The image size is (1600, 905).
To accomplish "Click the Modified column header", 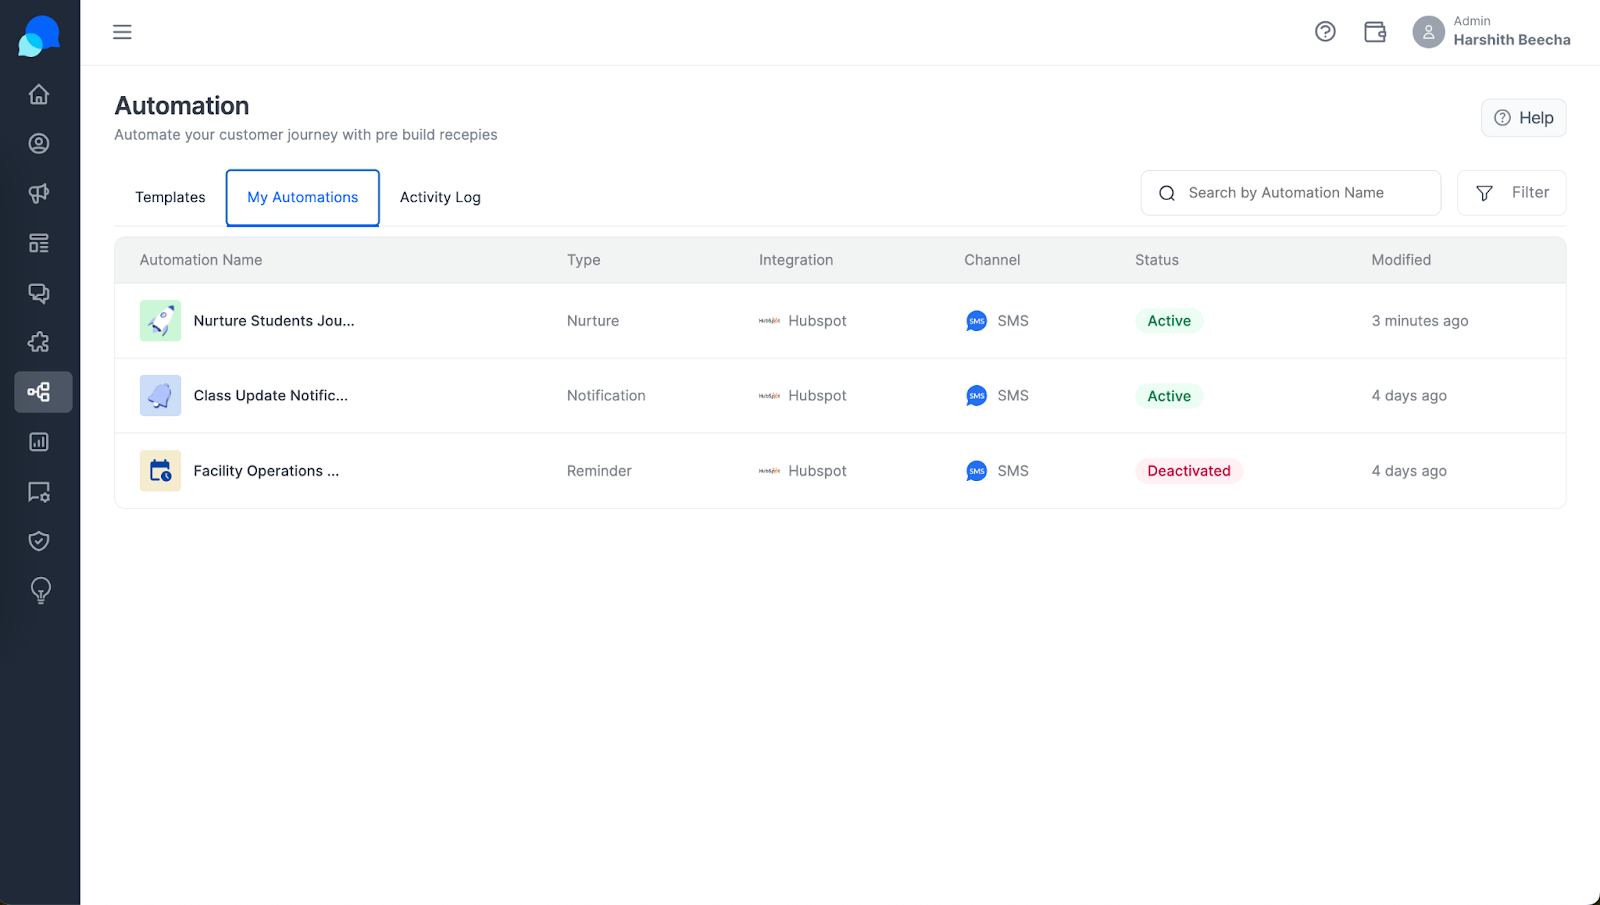I will (1401, 260).
